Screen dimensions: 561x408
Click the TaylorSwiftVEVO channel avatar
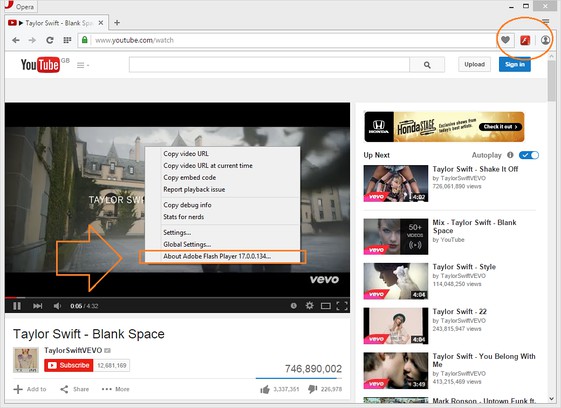(26, 360)
